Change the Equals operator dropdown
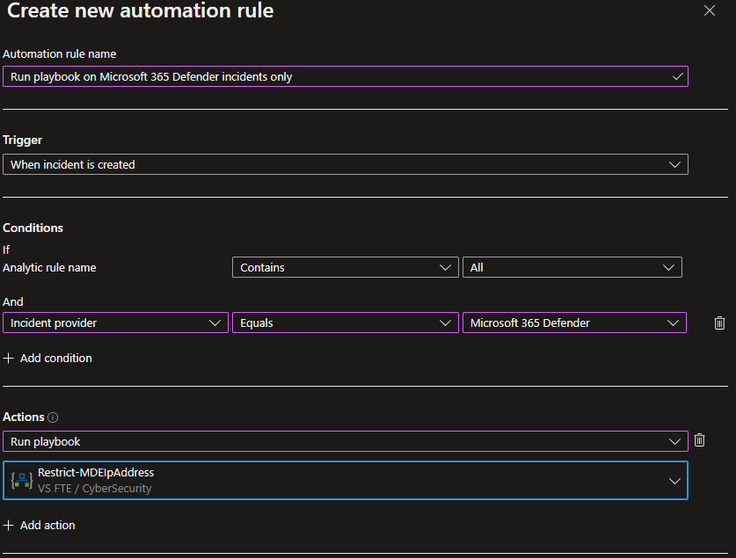Screen dimensions: 736x558 click(345, 323)
